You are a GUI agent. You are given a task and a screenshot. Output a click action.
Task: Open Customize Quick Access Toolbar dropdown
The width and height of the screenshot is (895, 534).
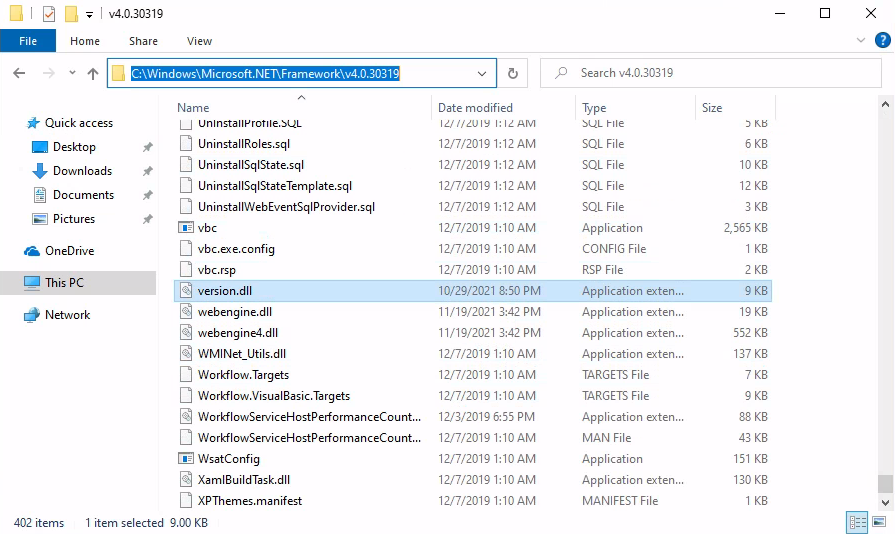point(90,14)
